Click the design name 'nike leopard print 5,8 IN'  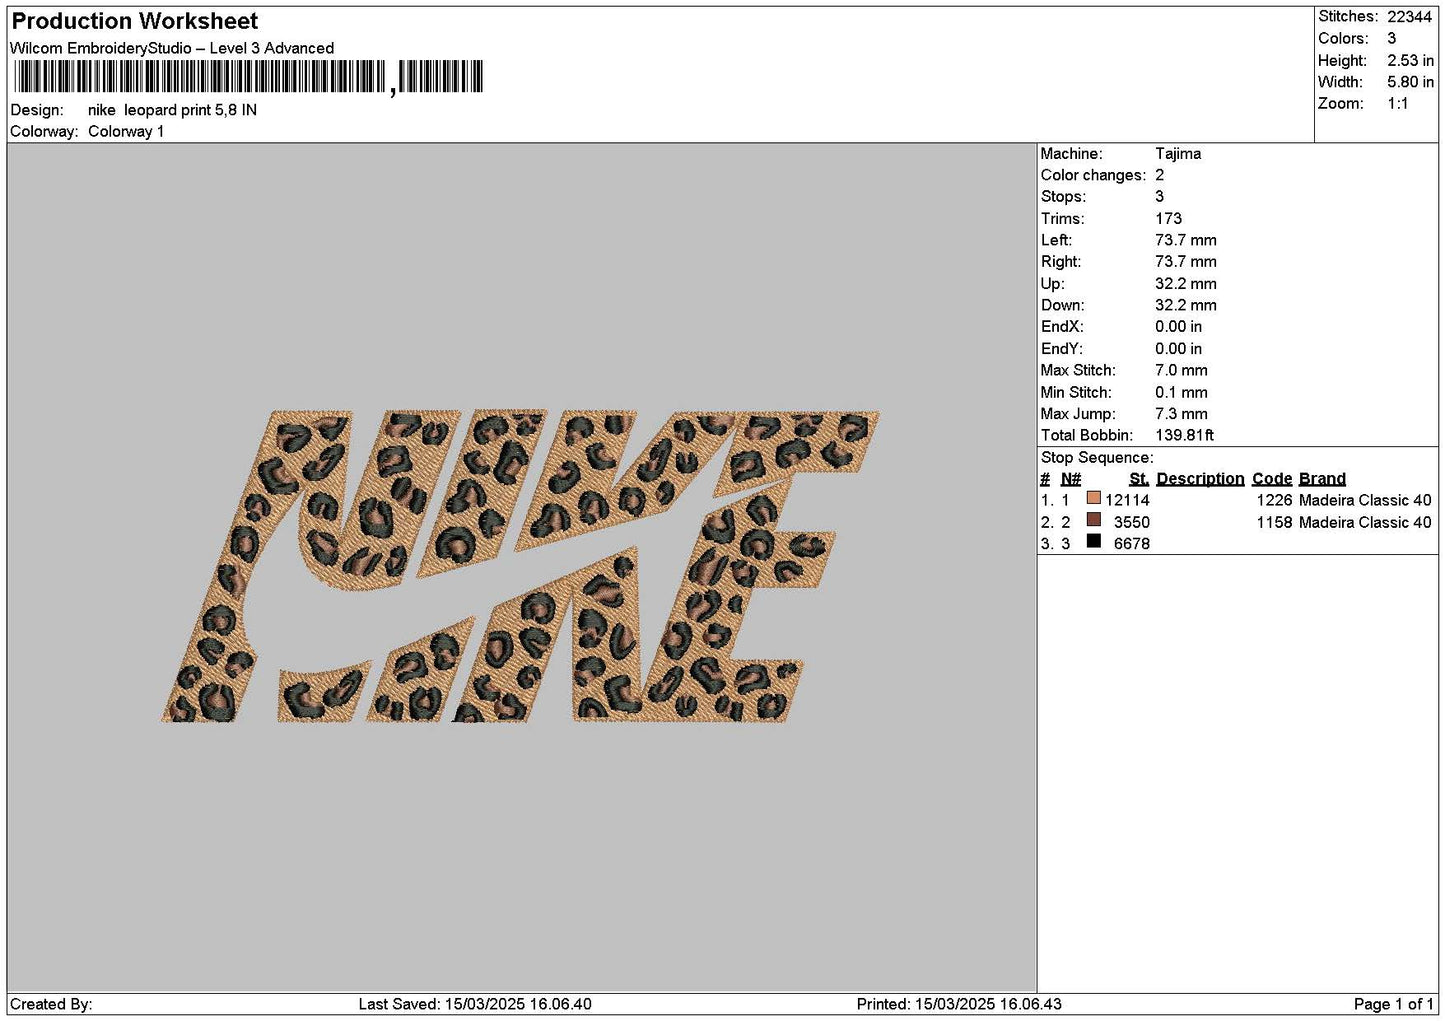pyautogui.click(x=172, y=110)
